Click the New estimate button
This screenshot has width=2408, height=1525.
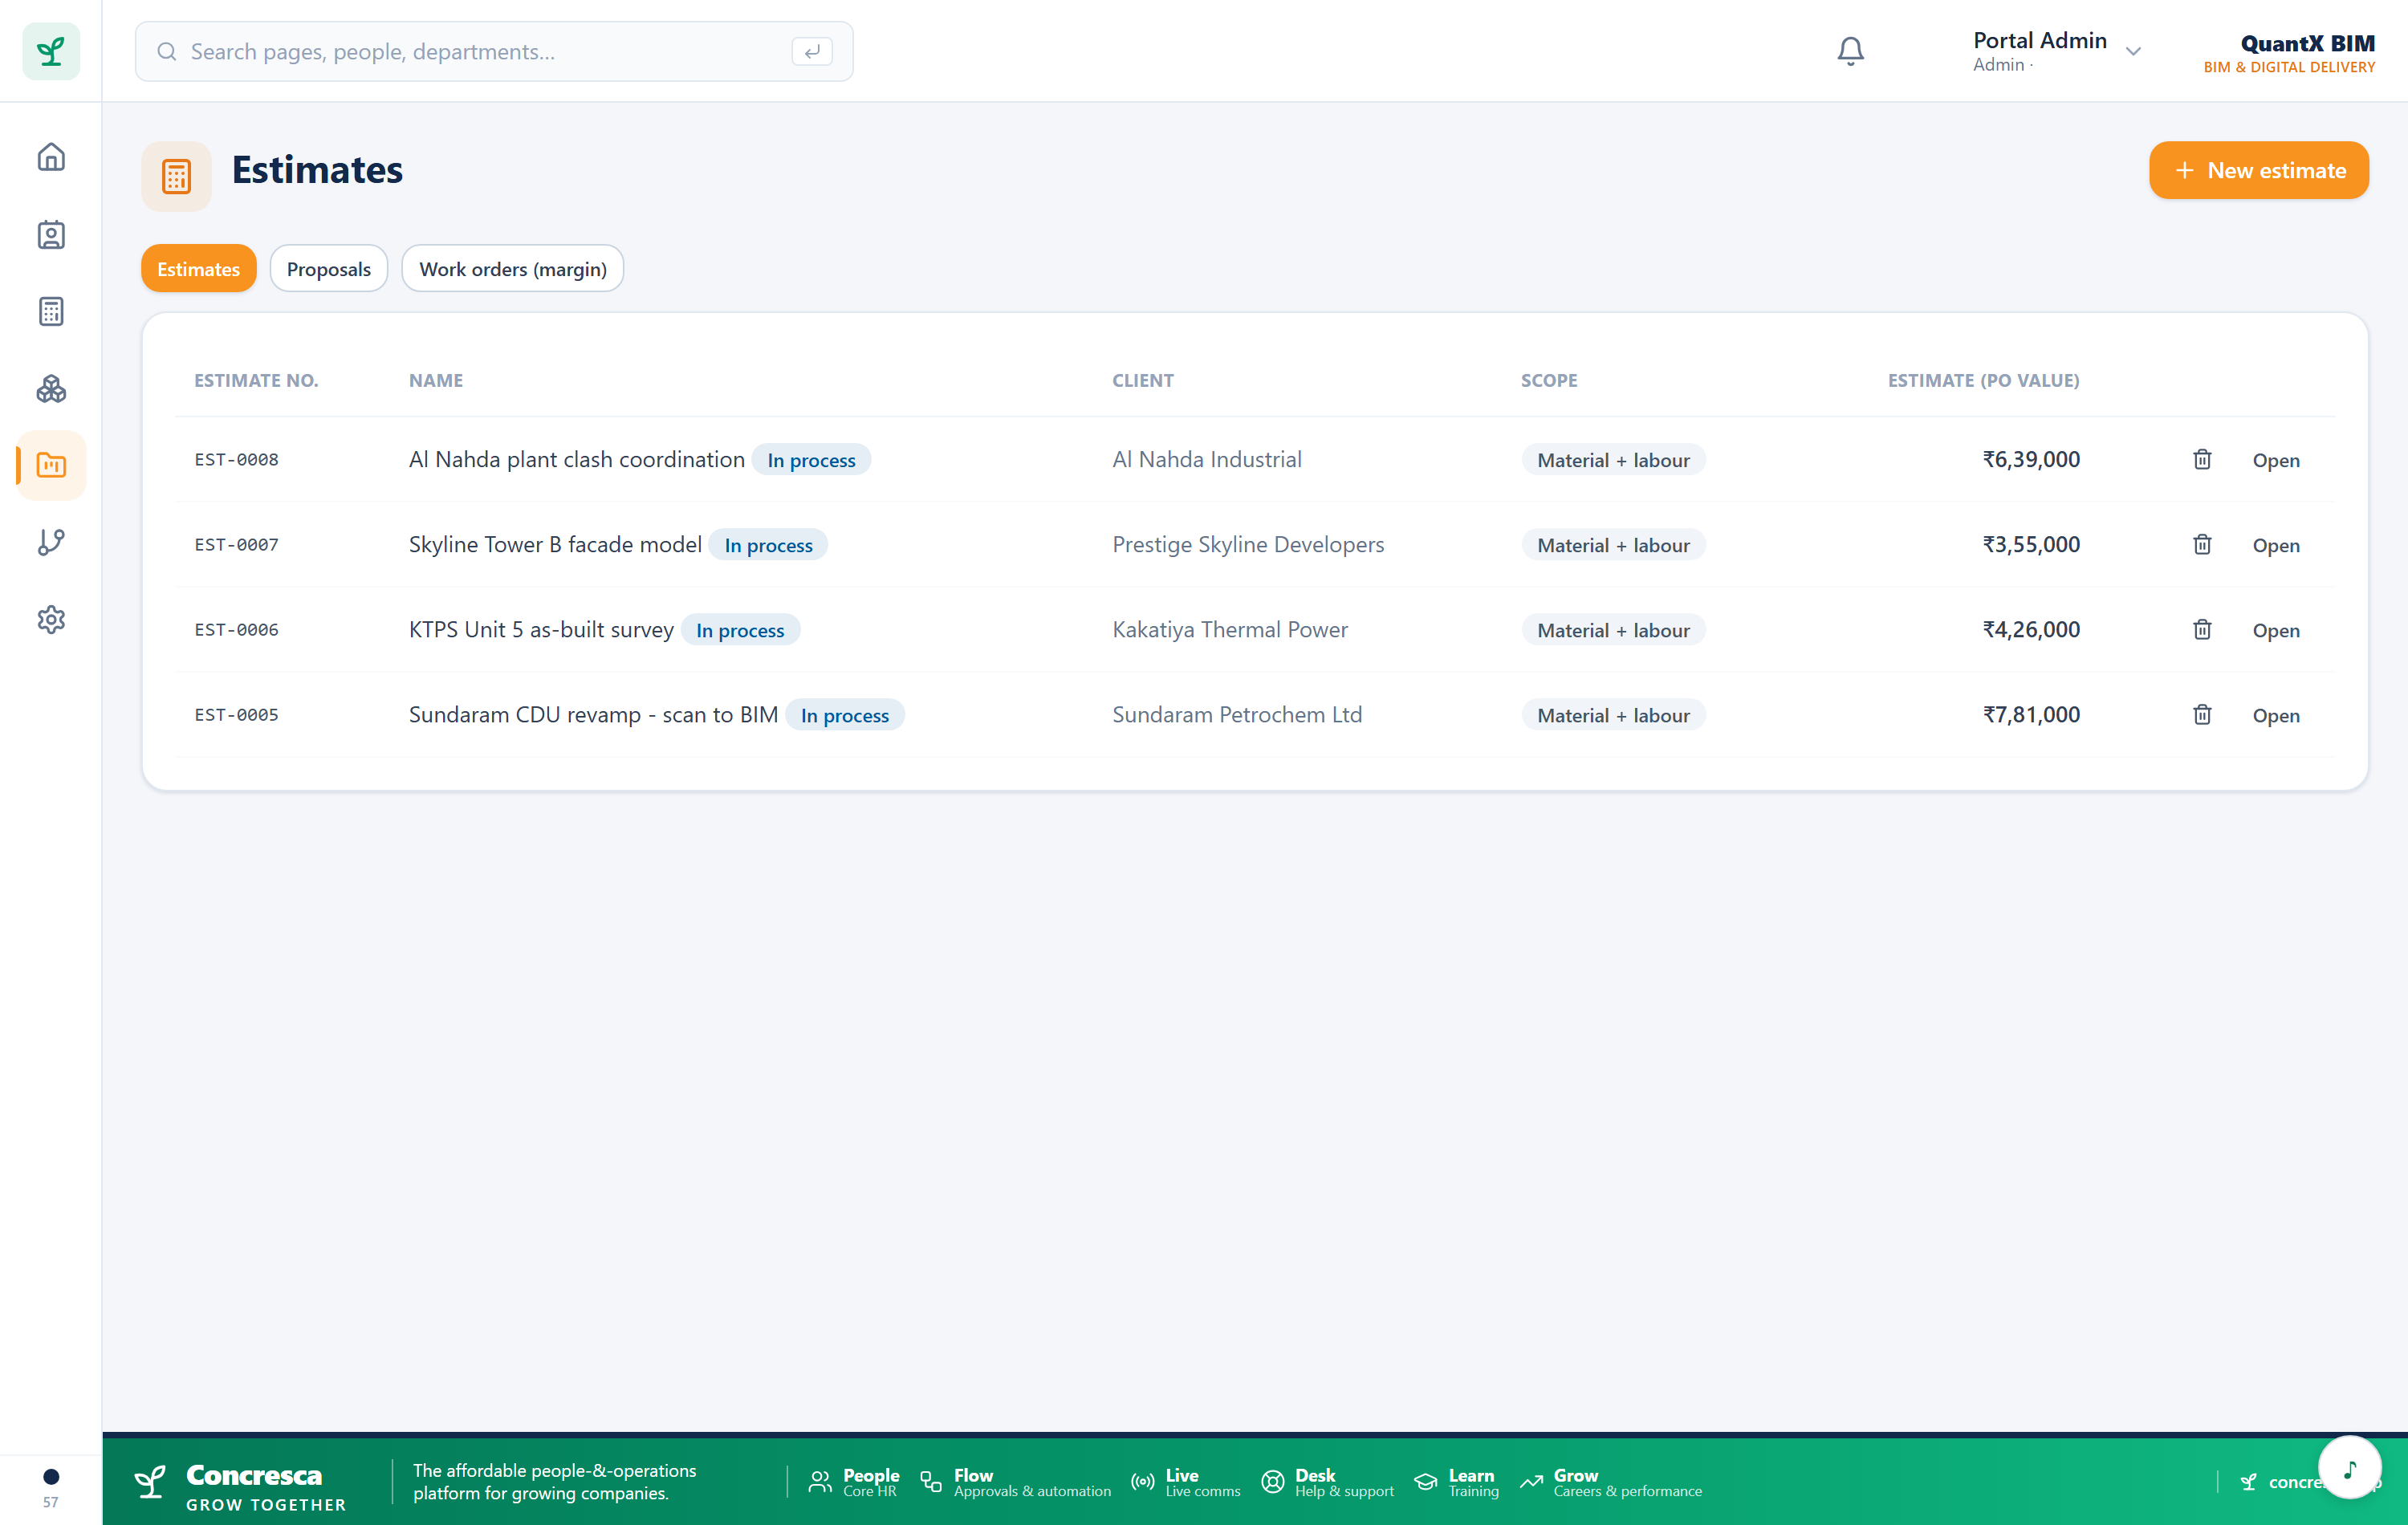[x=2259, y=170]
